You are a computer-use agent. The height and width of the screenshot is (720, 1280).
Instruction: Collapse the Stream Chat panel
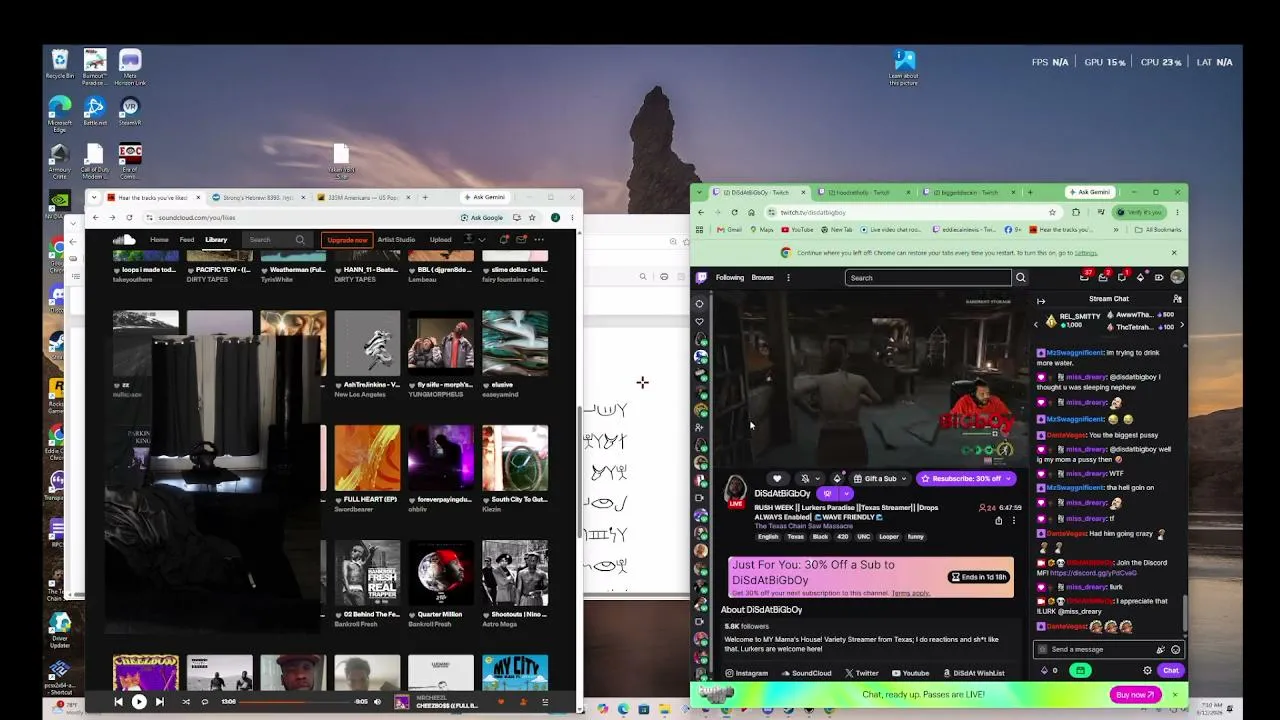[x=1041, y=300]
